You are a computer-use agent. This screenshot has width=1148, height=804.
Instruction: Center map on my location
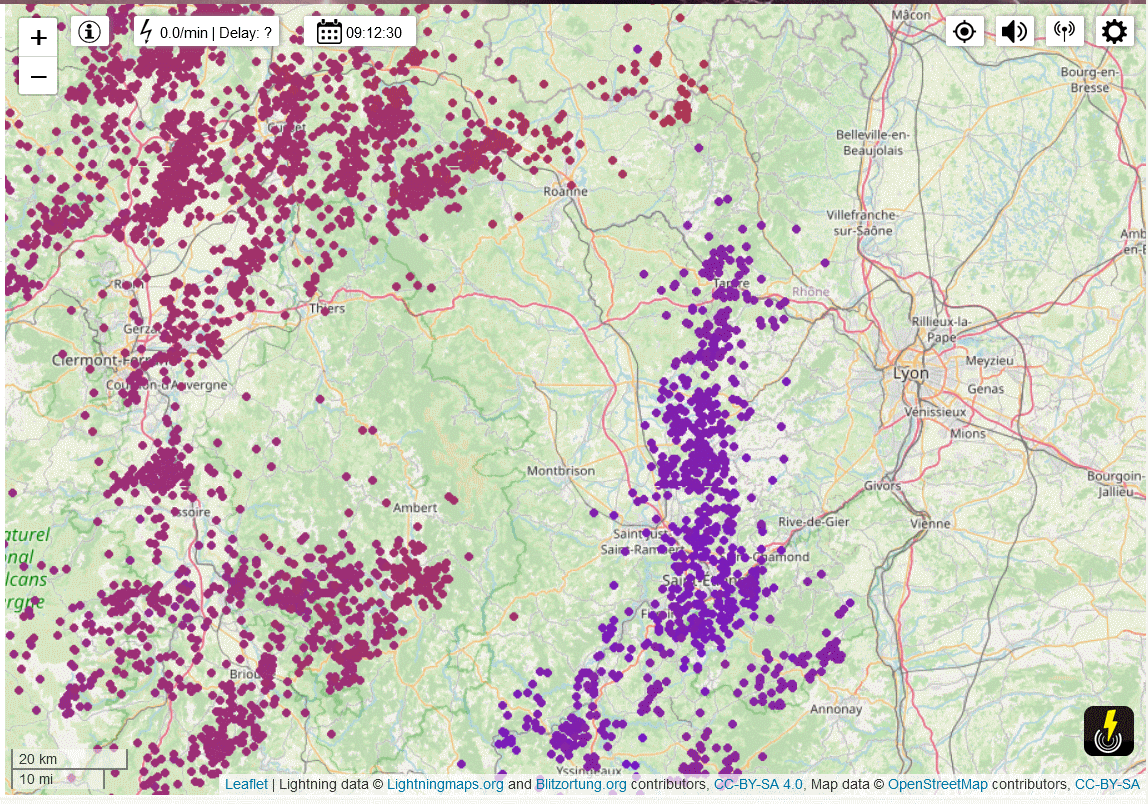click(x=964, y=31)
